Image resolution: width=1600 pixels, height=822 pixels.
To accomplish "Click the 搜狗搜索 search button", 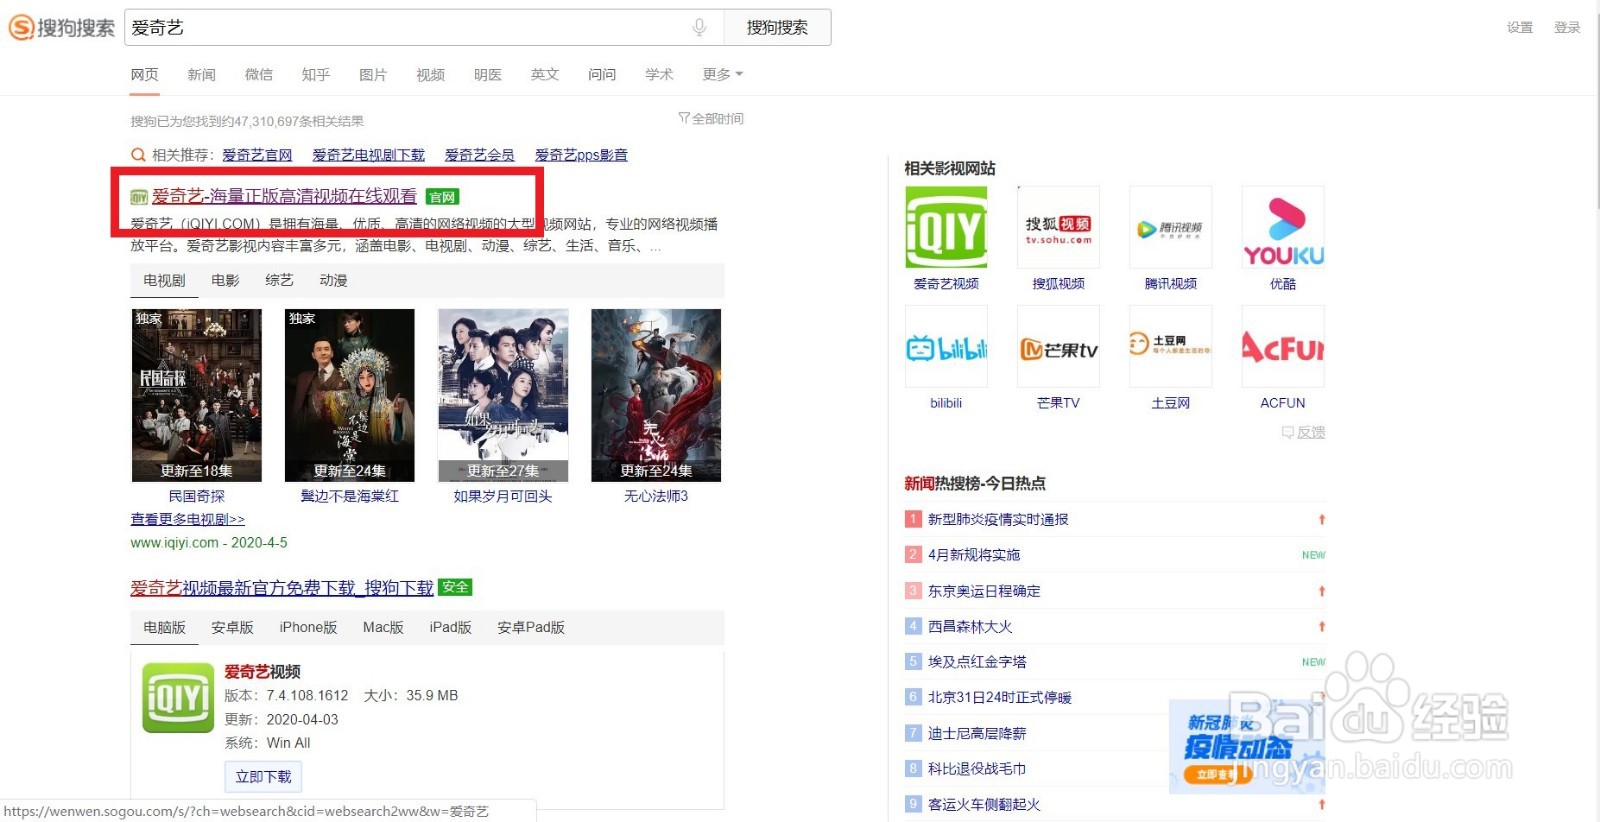I will pos(777,28).
